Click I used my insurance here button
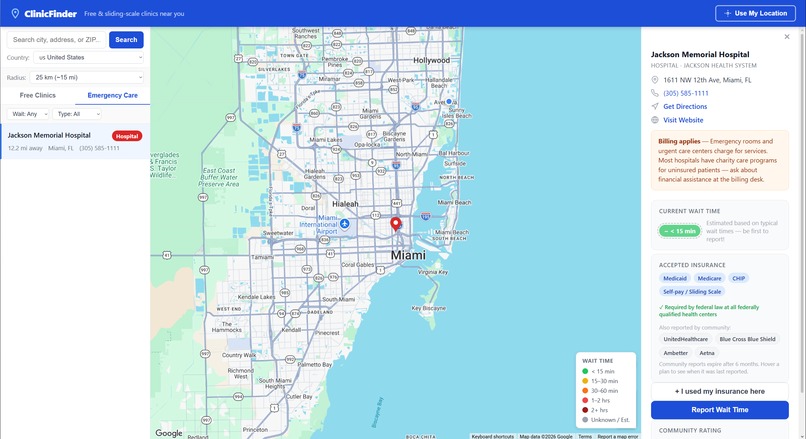806x439 pixels. (720, 391)
